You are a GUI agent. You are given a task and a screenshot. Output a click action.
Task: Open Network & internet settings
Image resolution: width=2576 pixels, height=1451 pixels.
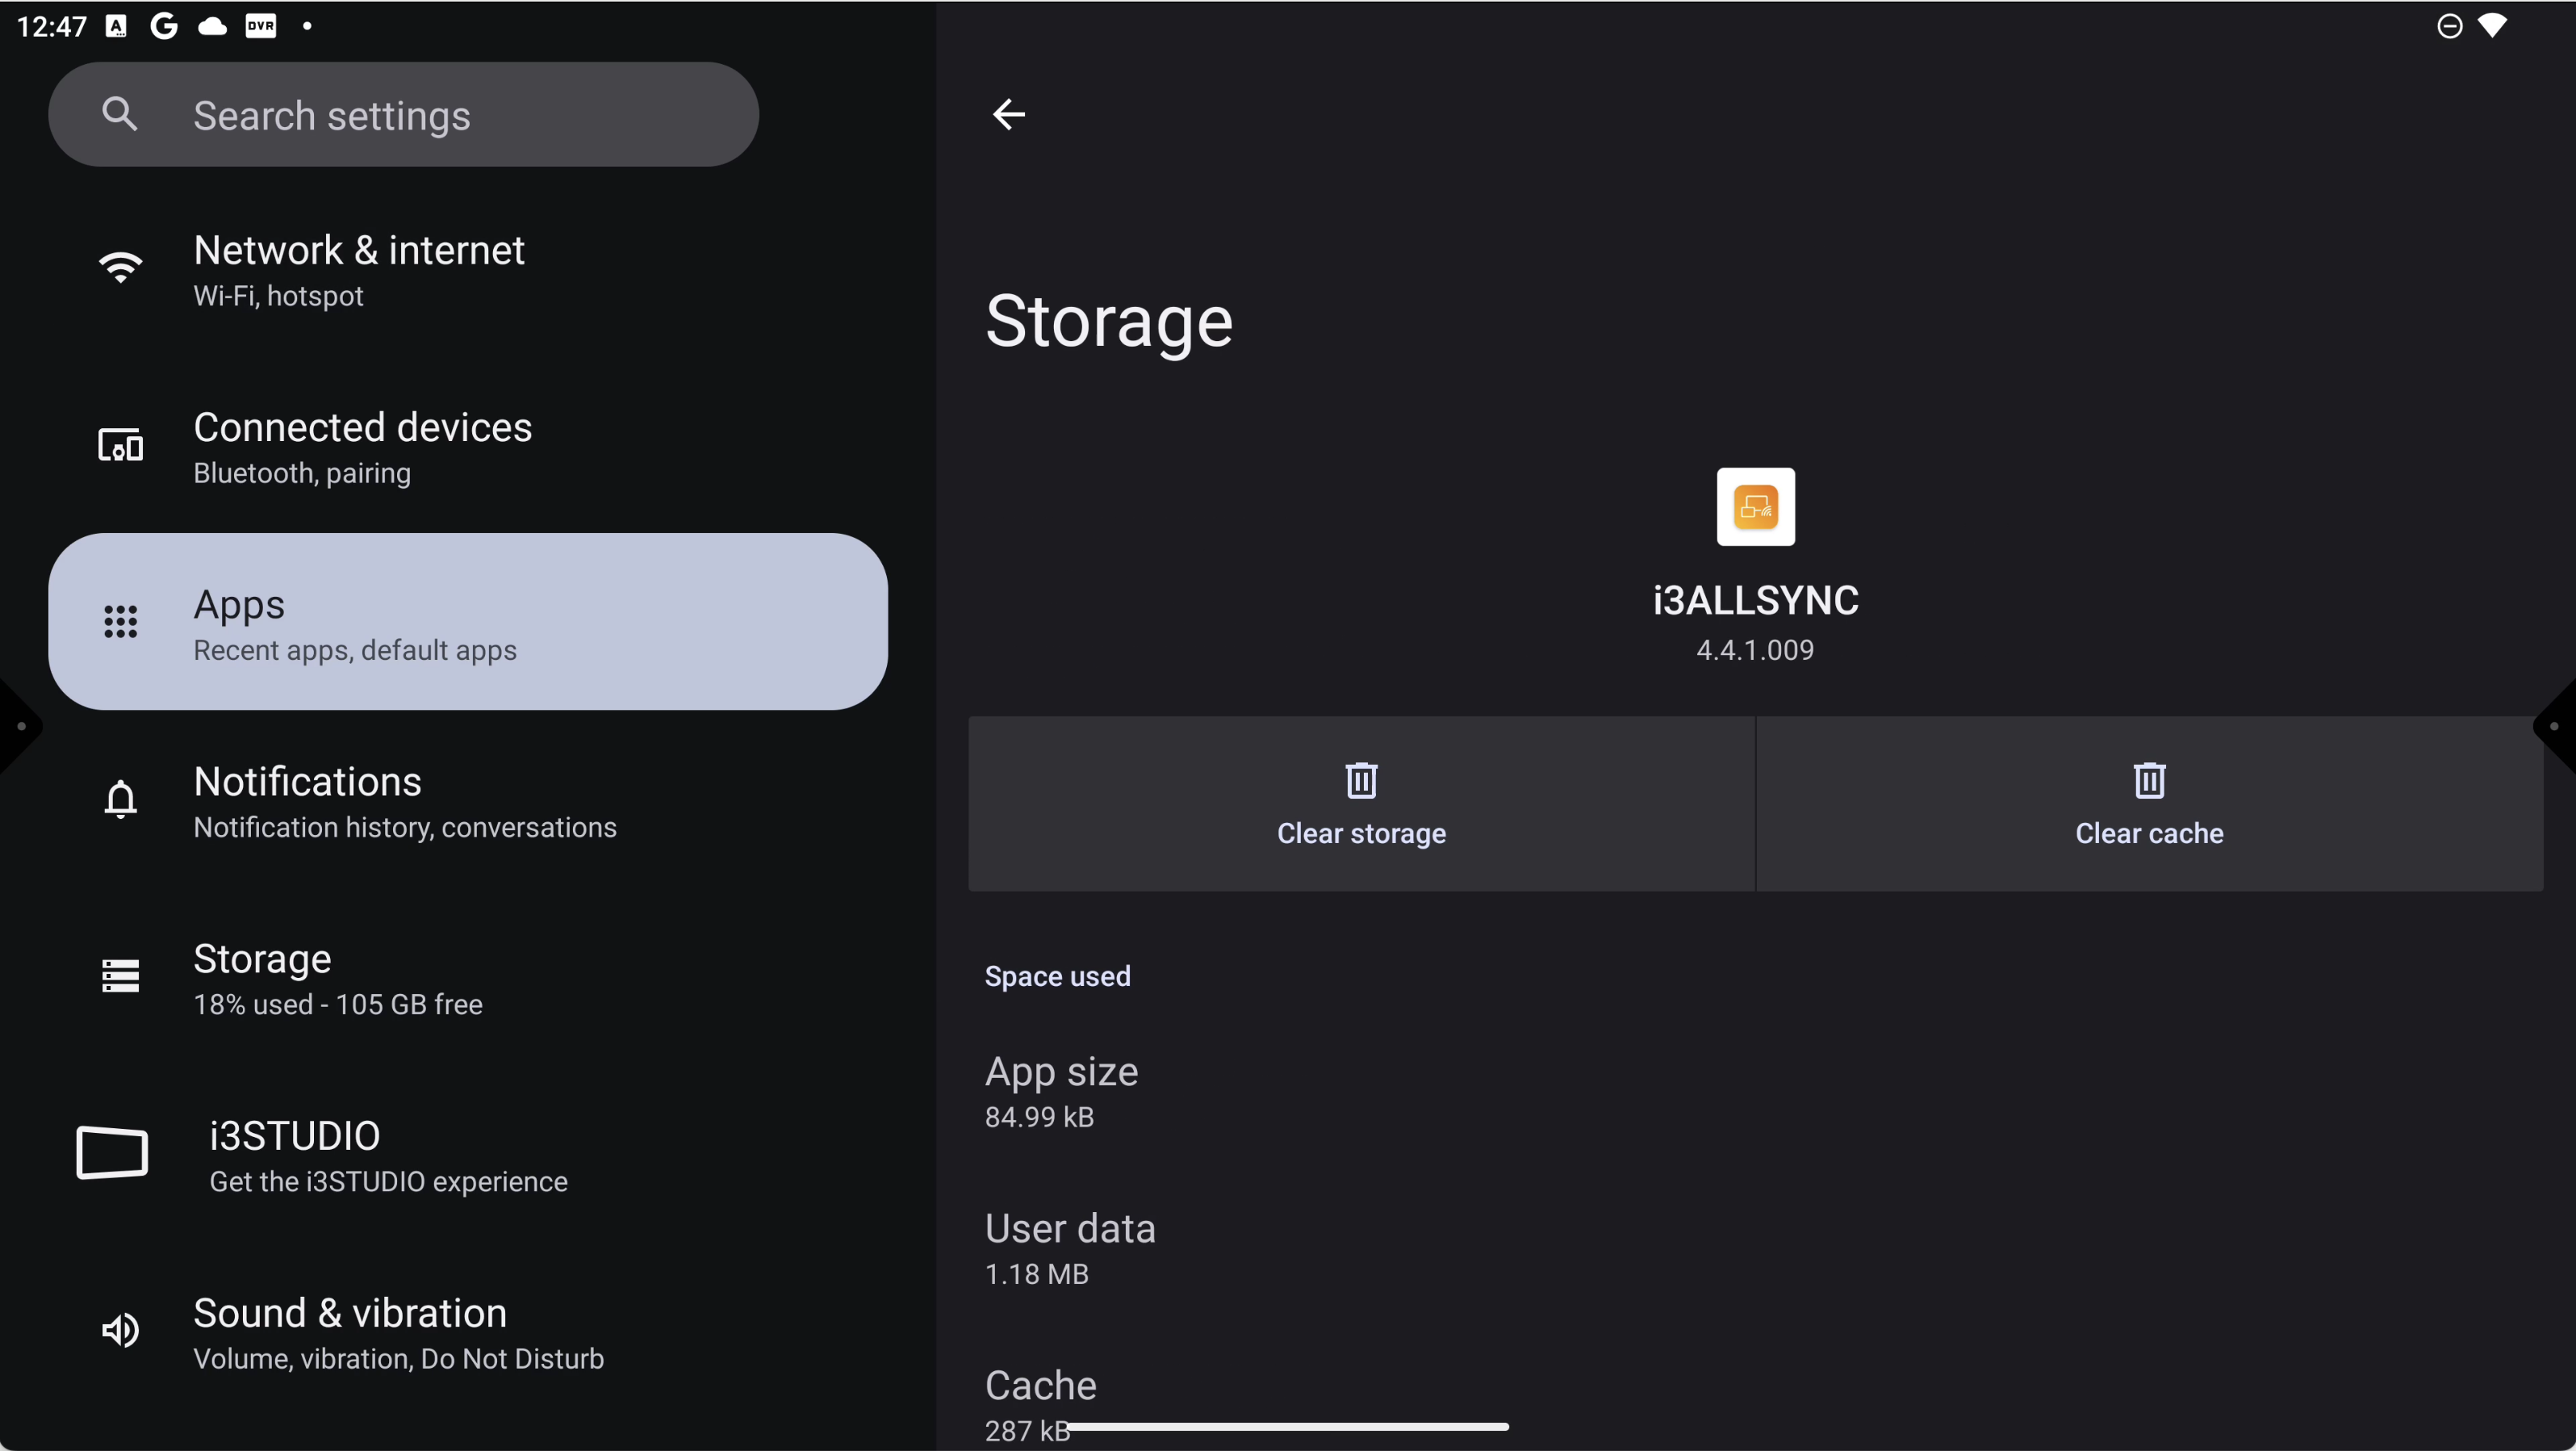pos(358,269)
